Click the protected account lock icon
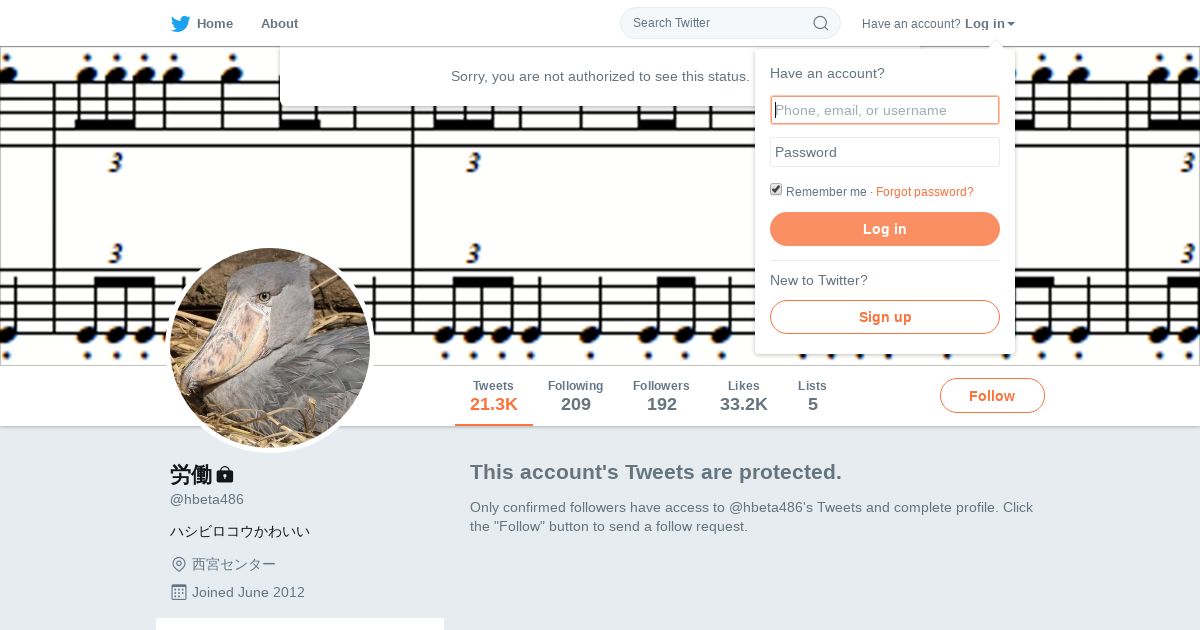 tap(225, 475)
